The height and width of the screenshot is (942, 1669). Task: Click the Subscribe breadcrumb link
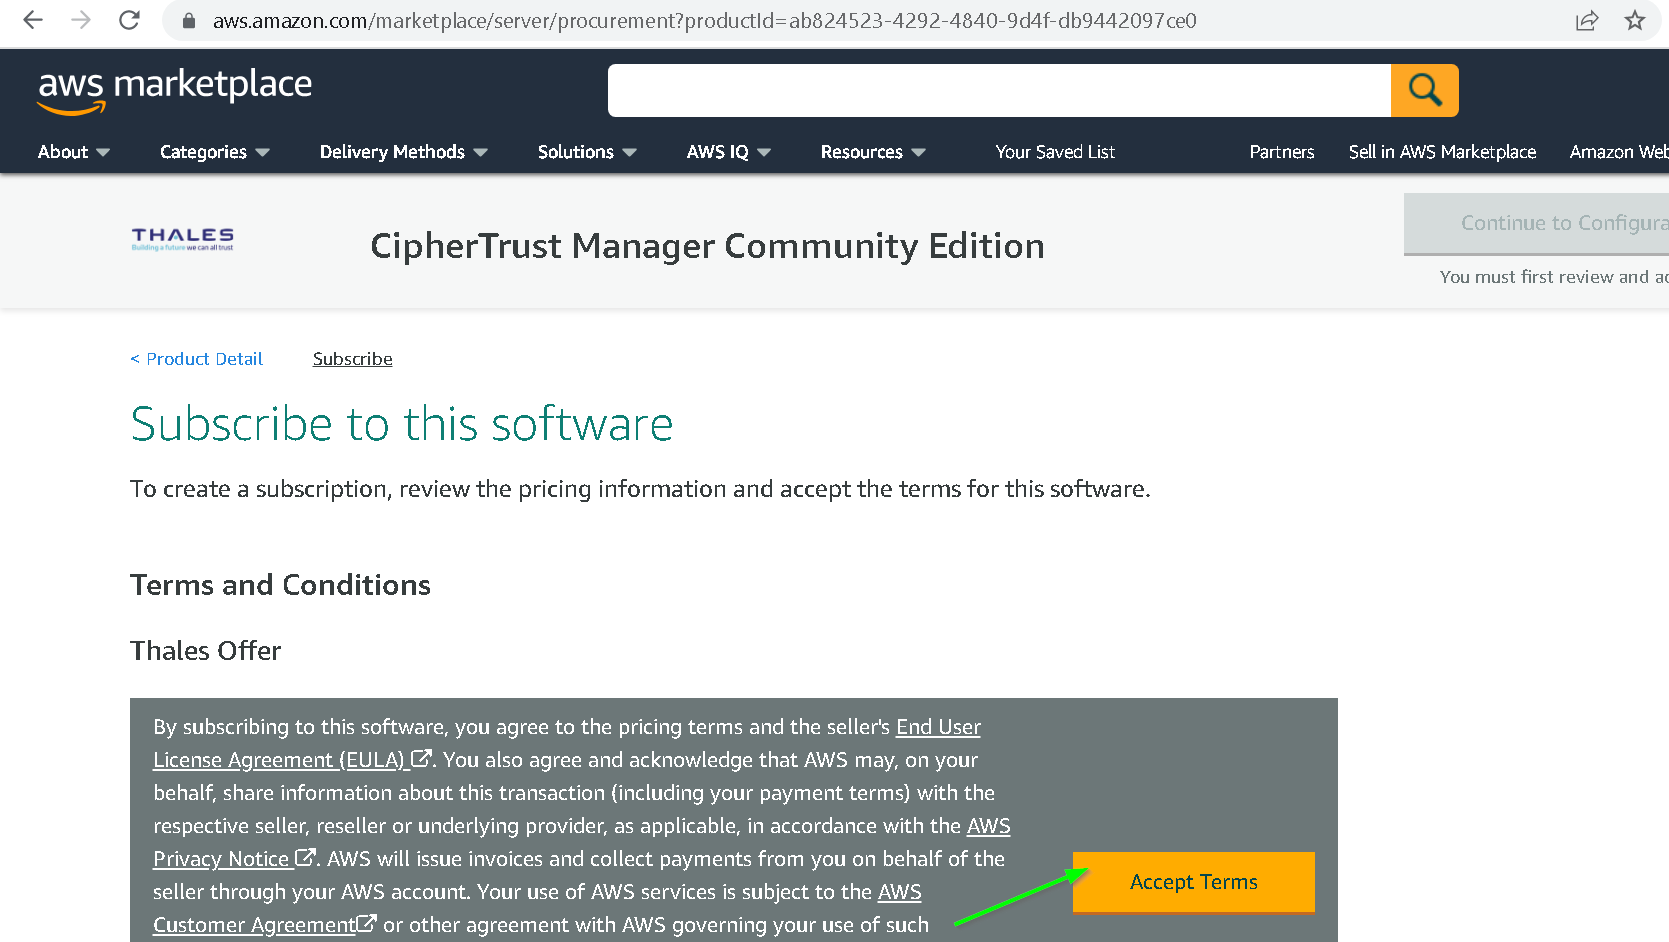click(353, 359)
